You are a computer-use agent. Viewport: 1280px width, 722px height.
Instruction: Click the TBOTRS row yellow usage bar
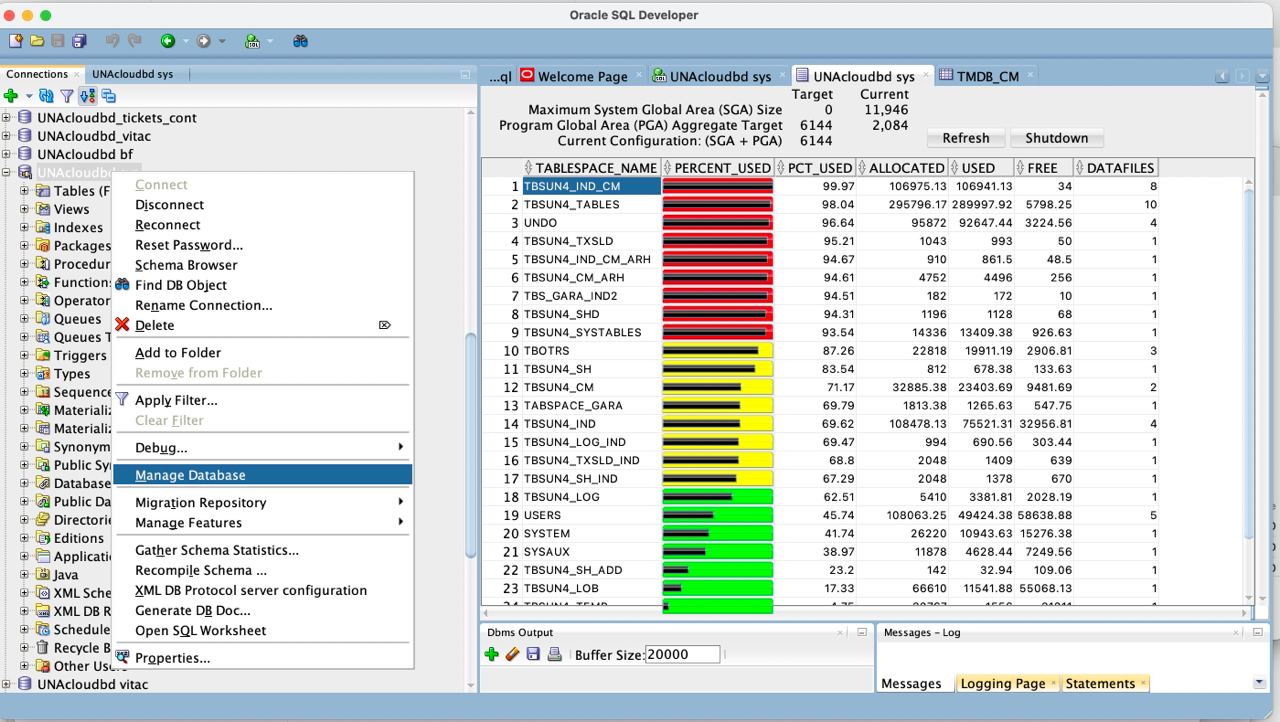(x=718, y=351)
